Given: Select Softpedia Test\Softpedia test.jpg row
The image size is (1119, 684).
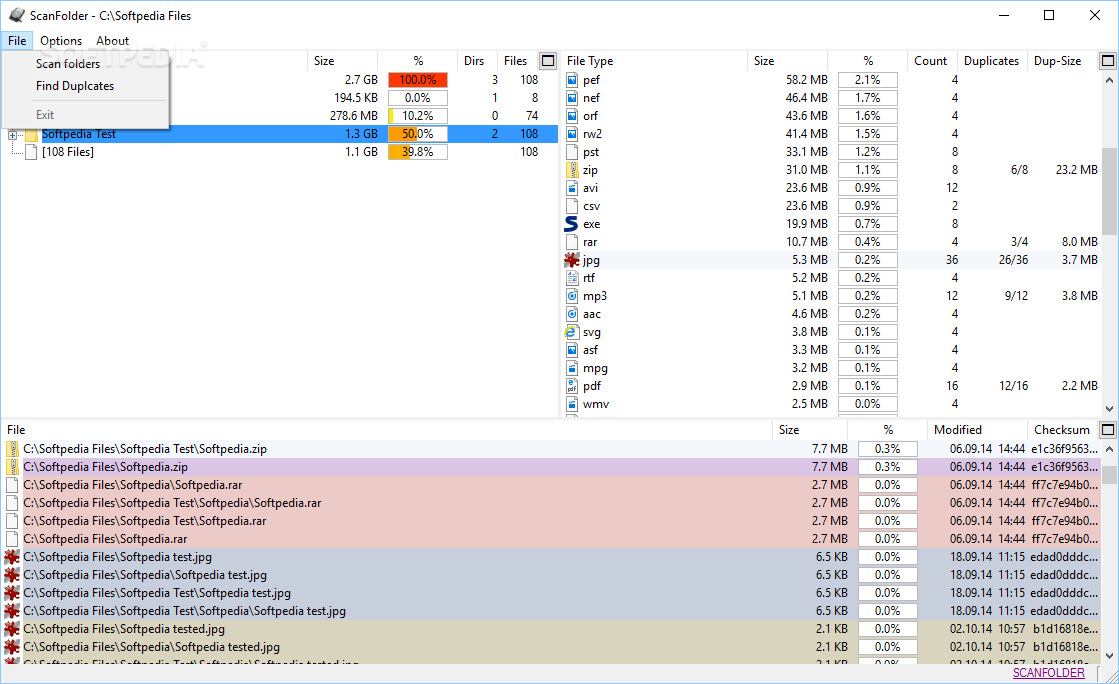Looking at the screenshot, I should 550,593.
